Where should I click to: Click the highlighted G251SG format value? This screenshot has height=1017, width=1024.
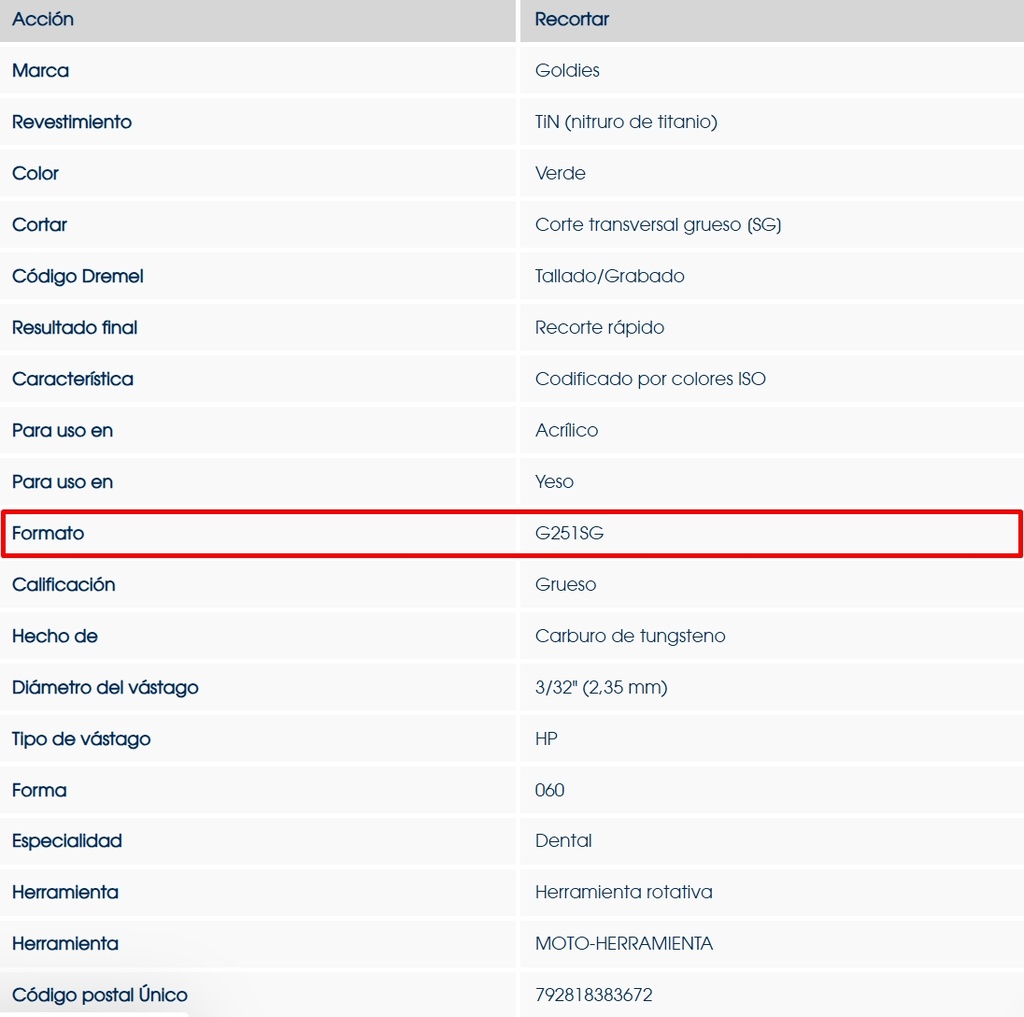point(569,533)
